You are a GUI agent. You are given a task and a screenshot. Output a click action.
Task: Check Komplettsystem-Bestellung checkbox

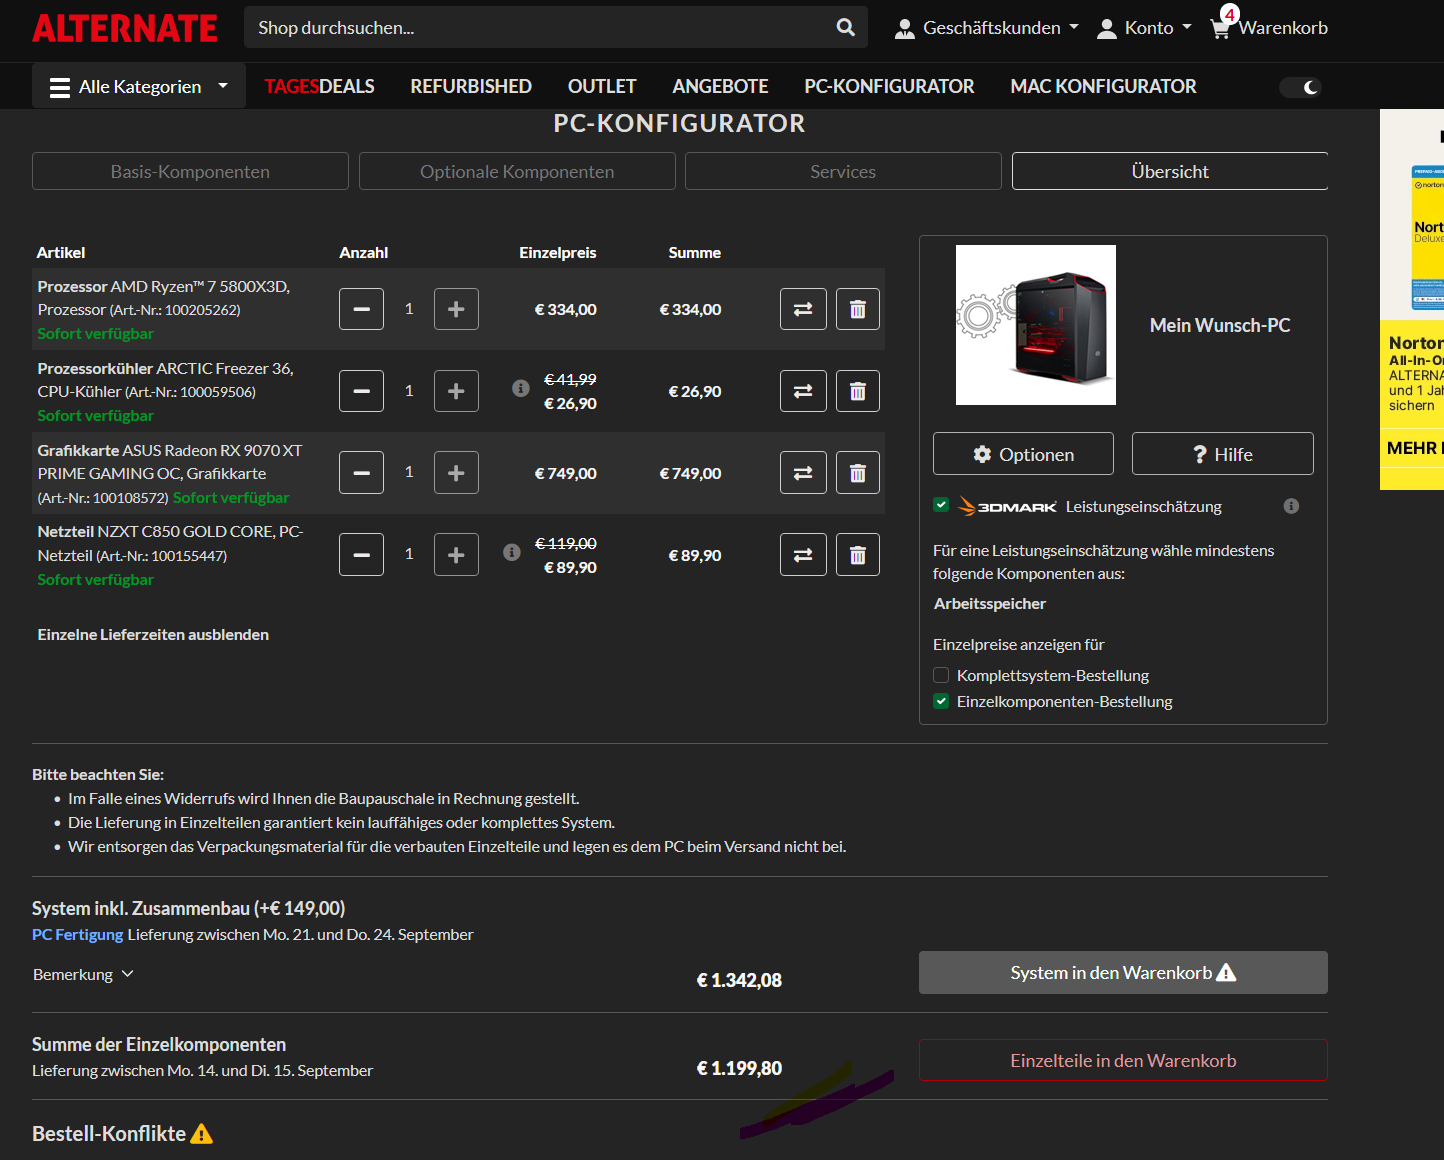pos(941,675)
